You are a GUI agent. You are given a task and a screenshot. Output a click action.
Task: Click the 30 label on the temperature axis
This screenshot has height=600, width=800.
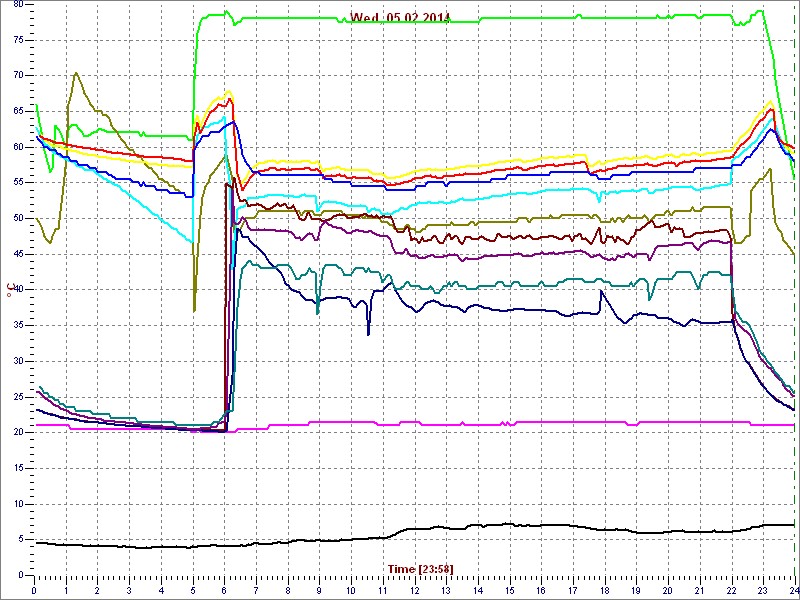[19, 362]
